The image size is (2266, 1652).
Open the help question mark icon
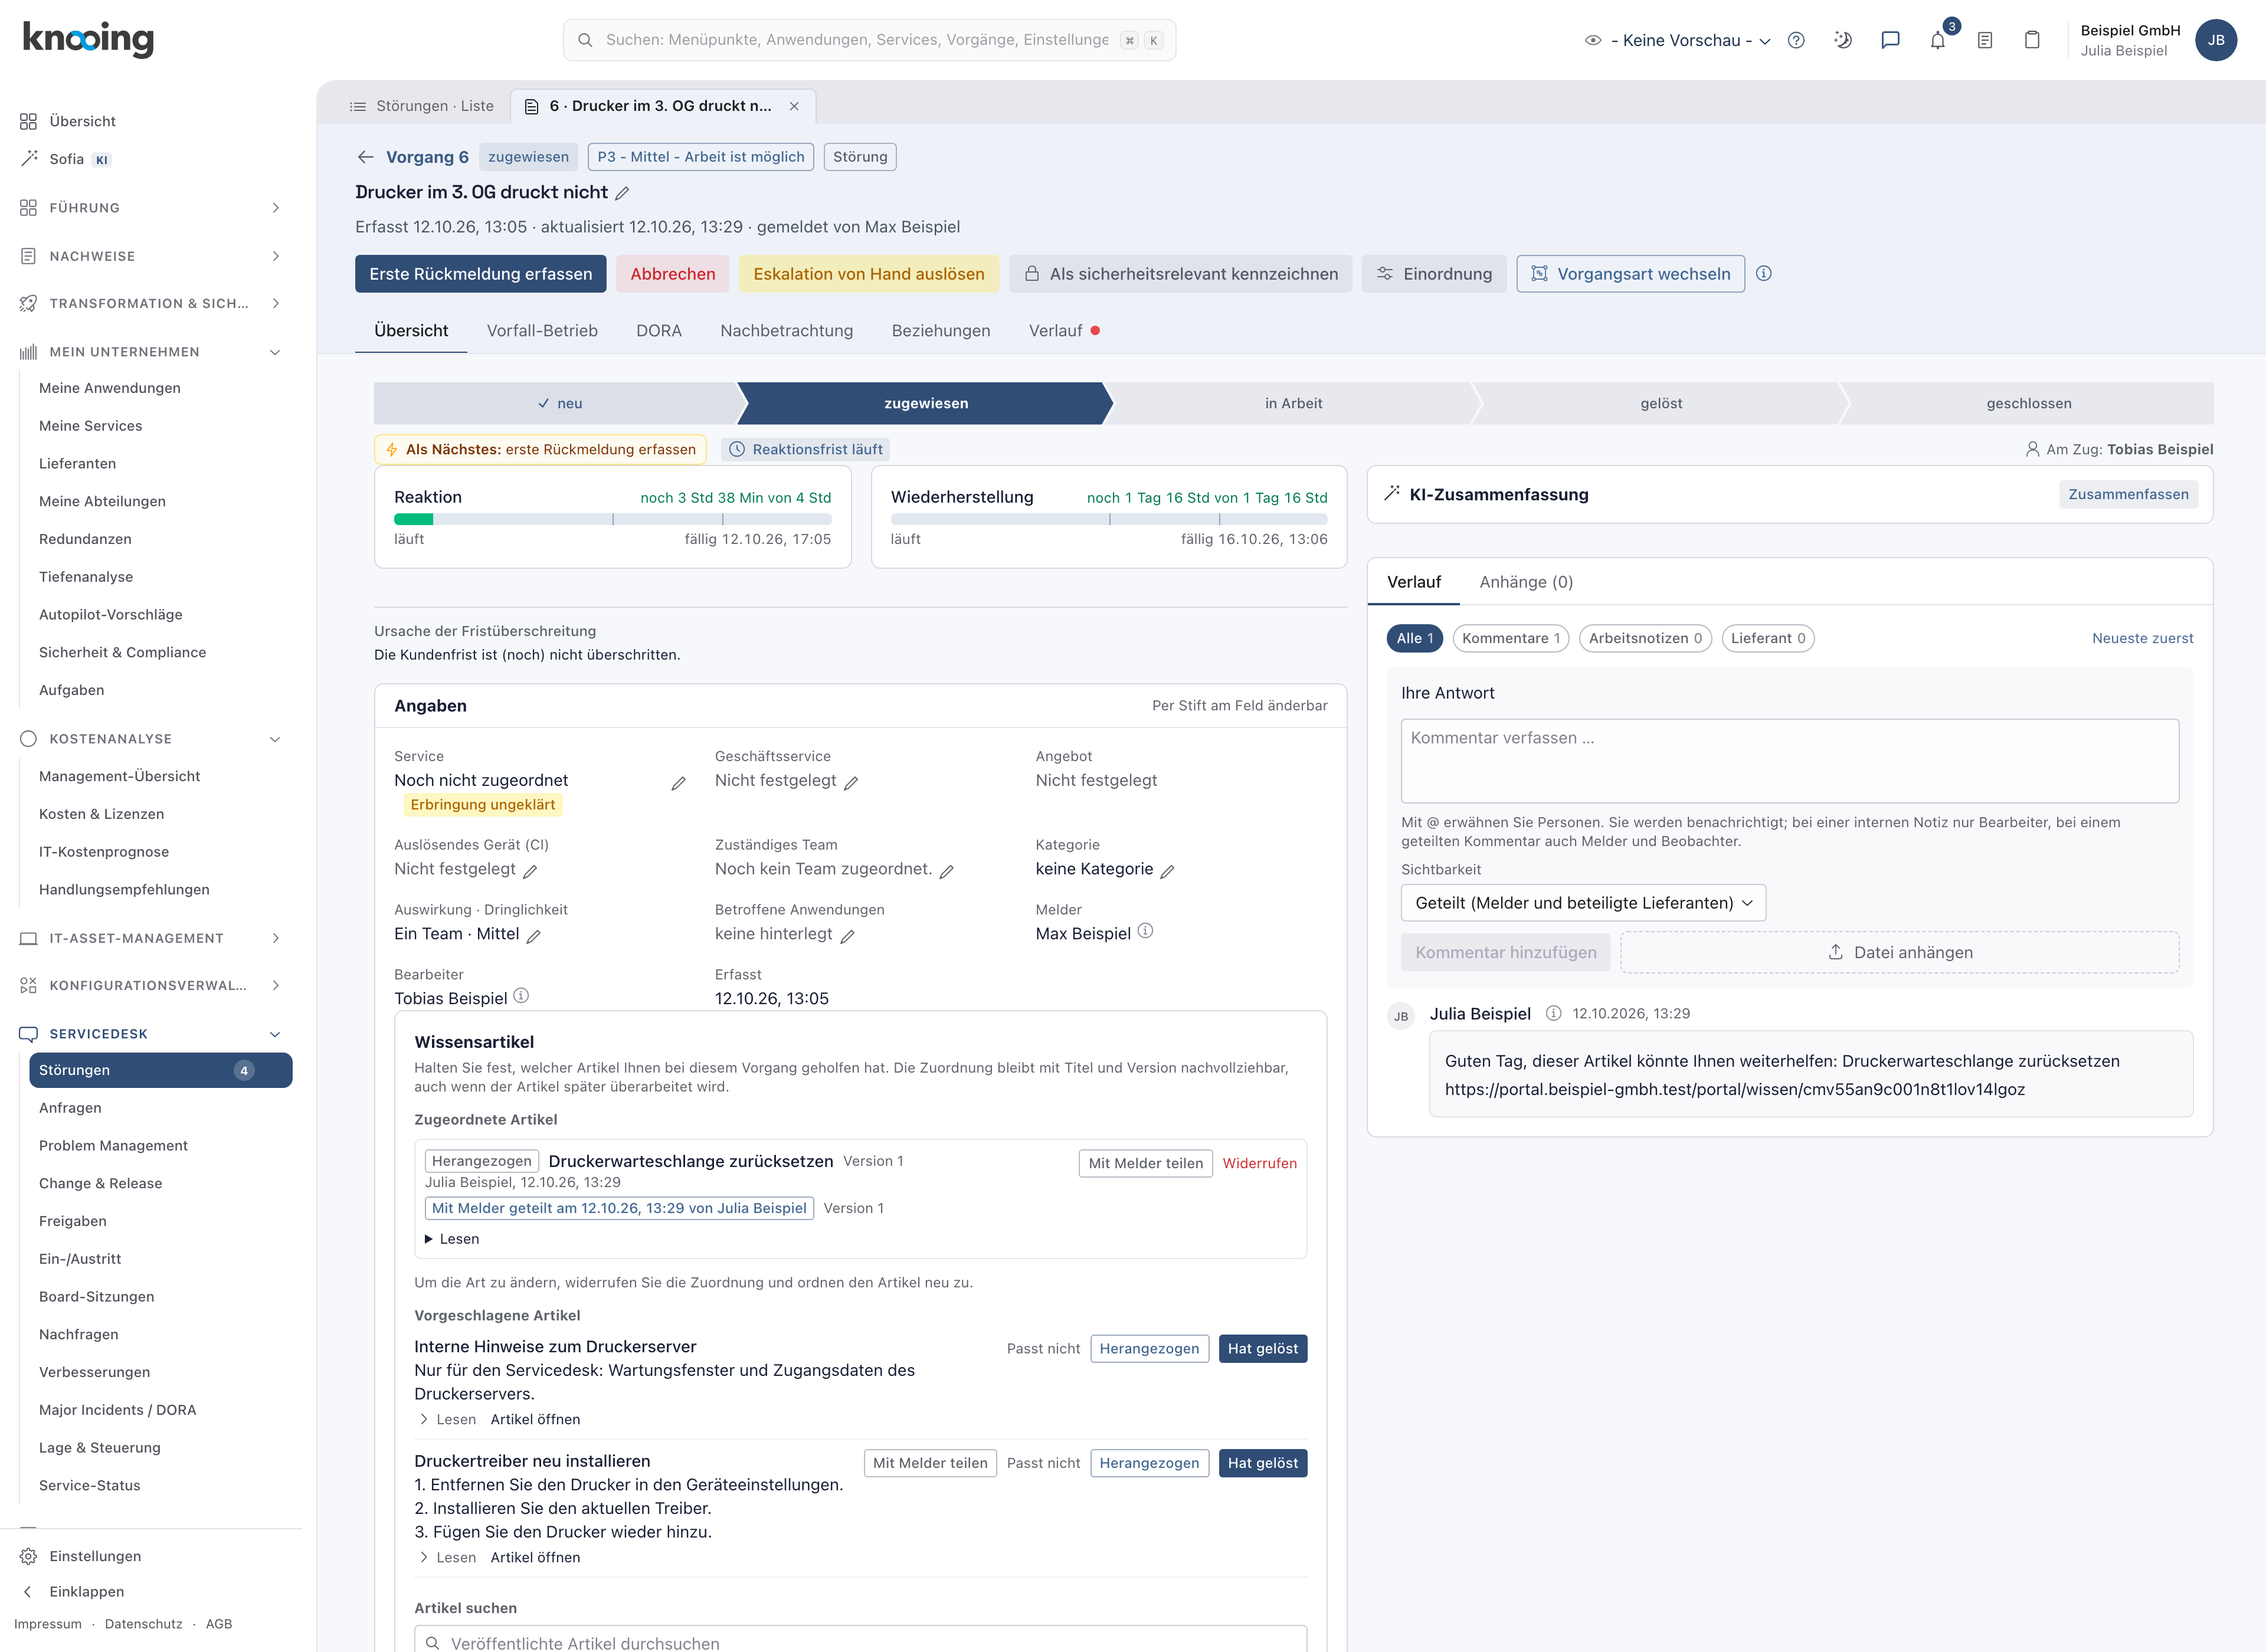tap(1796, 40)
